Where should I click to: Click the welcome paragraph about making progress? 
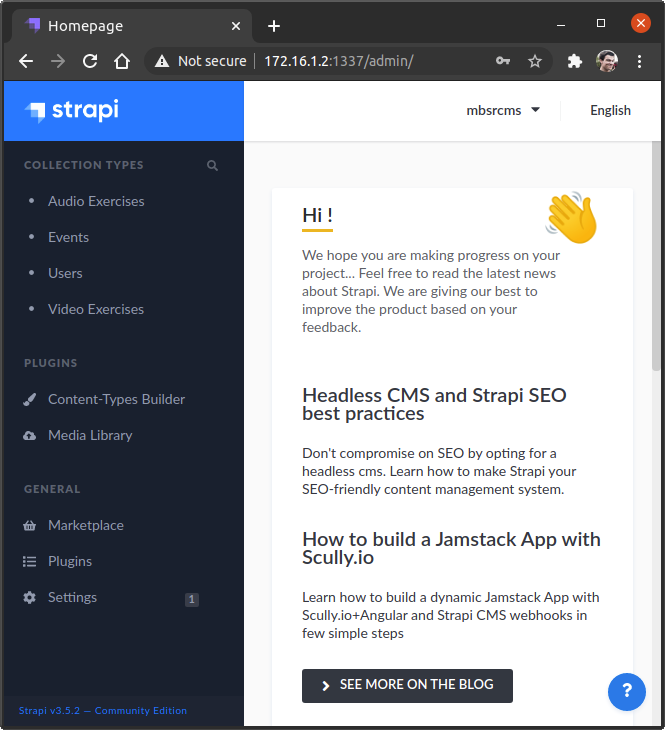click(431, 291)
